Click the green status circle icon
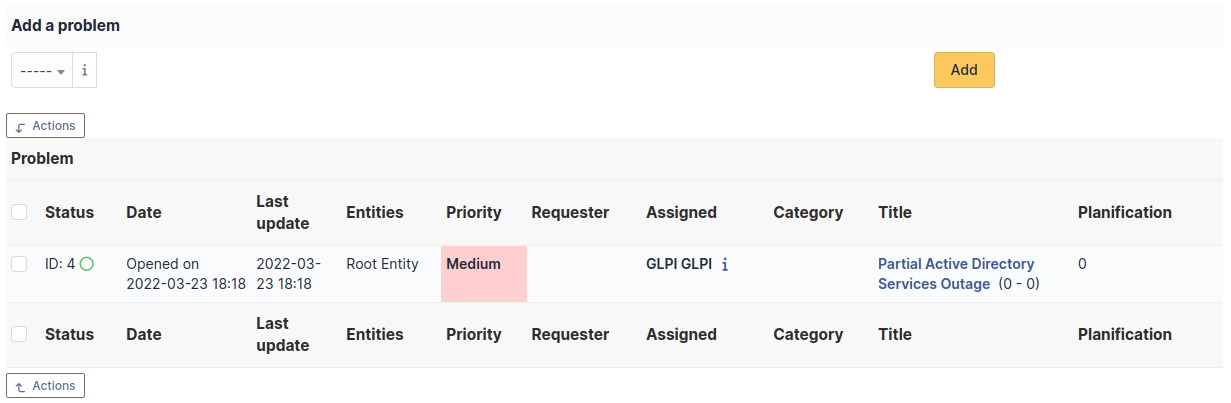This screenshot has width=1231, height=403. pos(87,264)
